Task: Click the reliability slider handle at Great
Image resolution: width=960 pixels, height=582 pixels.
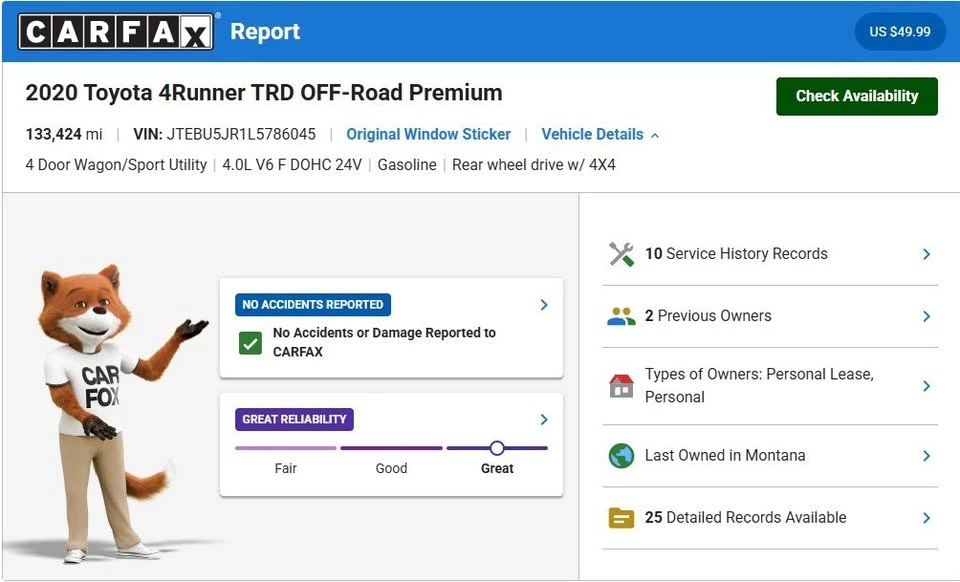Action: [497, 448]
